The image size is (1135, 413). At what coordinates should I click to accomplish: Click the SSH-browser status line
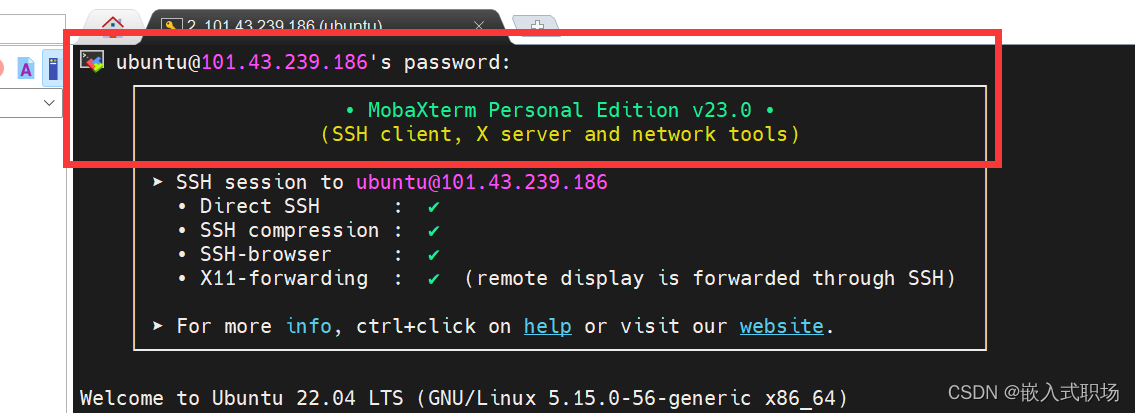pyautogui.click(x=308, y=255)
